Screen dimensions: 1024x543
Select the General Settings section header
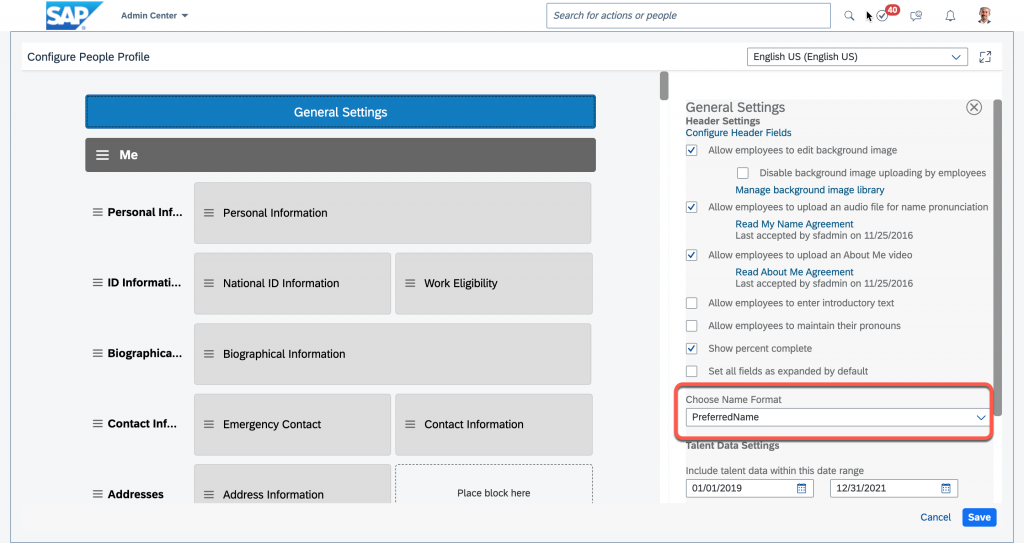[340, 112]
